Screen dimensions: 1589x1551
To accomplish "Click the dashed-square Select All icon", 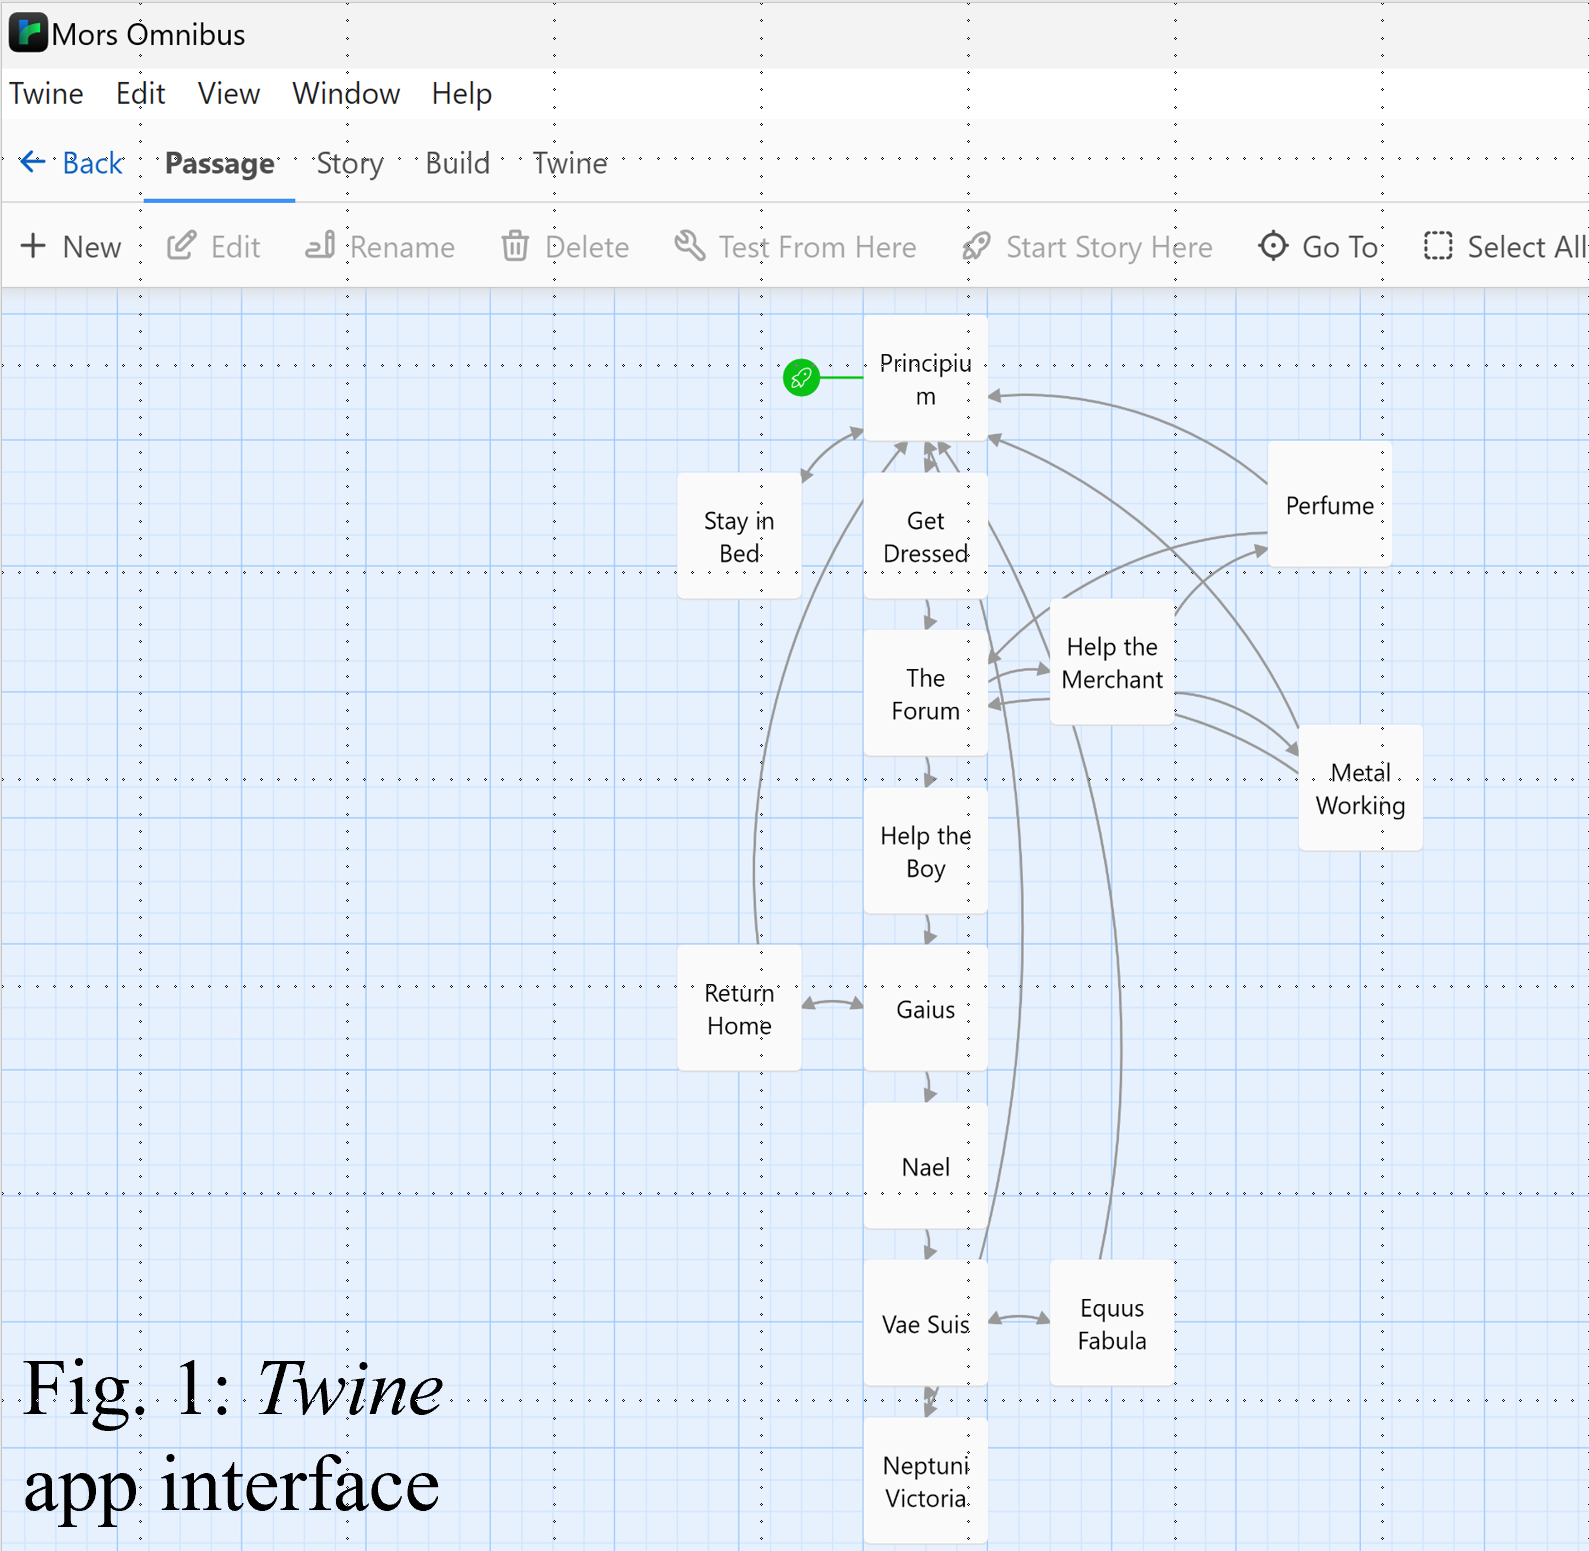I will click(1438, 246).
